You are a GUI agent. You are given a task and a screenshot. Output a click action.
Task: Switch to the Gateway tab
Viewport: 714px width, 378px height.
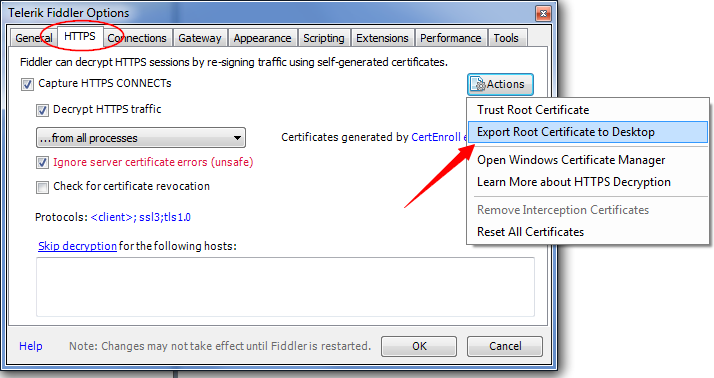click(x=199, y=38)
